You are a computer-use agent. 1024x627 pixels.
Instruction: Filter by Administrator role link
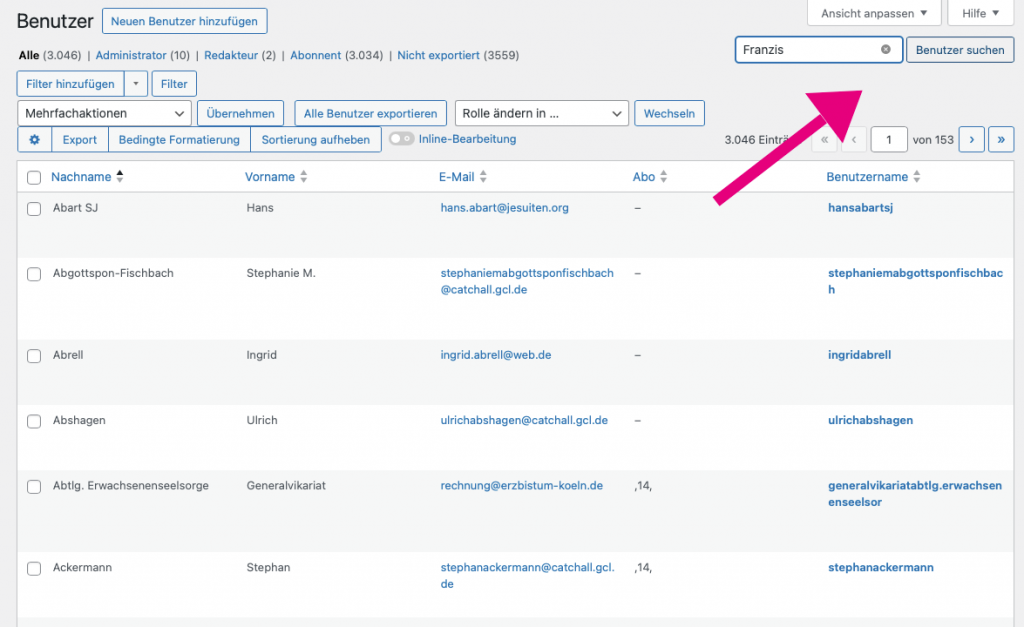(142, 56)
